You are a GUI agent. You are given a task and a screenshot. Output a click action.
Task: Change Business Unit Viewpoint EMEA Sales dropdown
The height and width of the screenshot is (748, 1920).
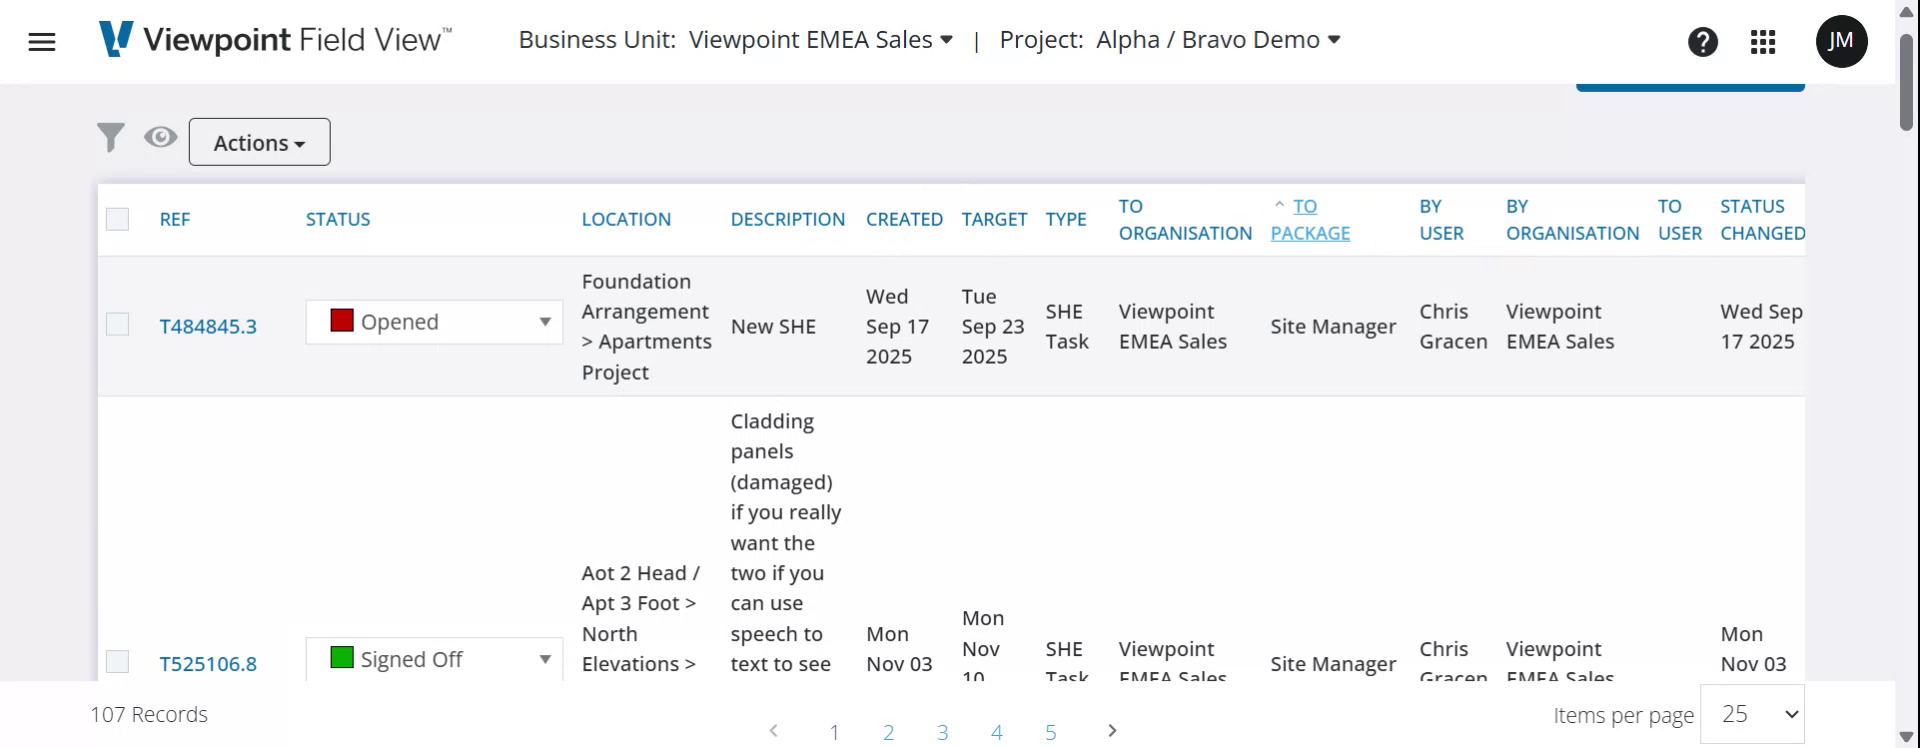coord(820,40)
